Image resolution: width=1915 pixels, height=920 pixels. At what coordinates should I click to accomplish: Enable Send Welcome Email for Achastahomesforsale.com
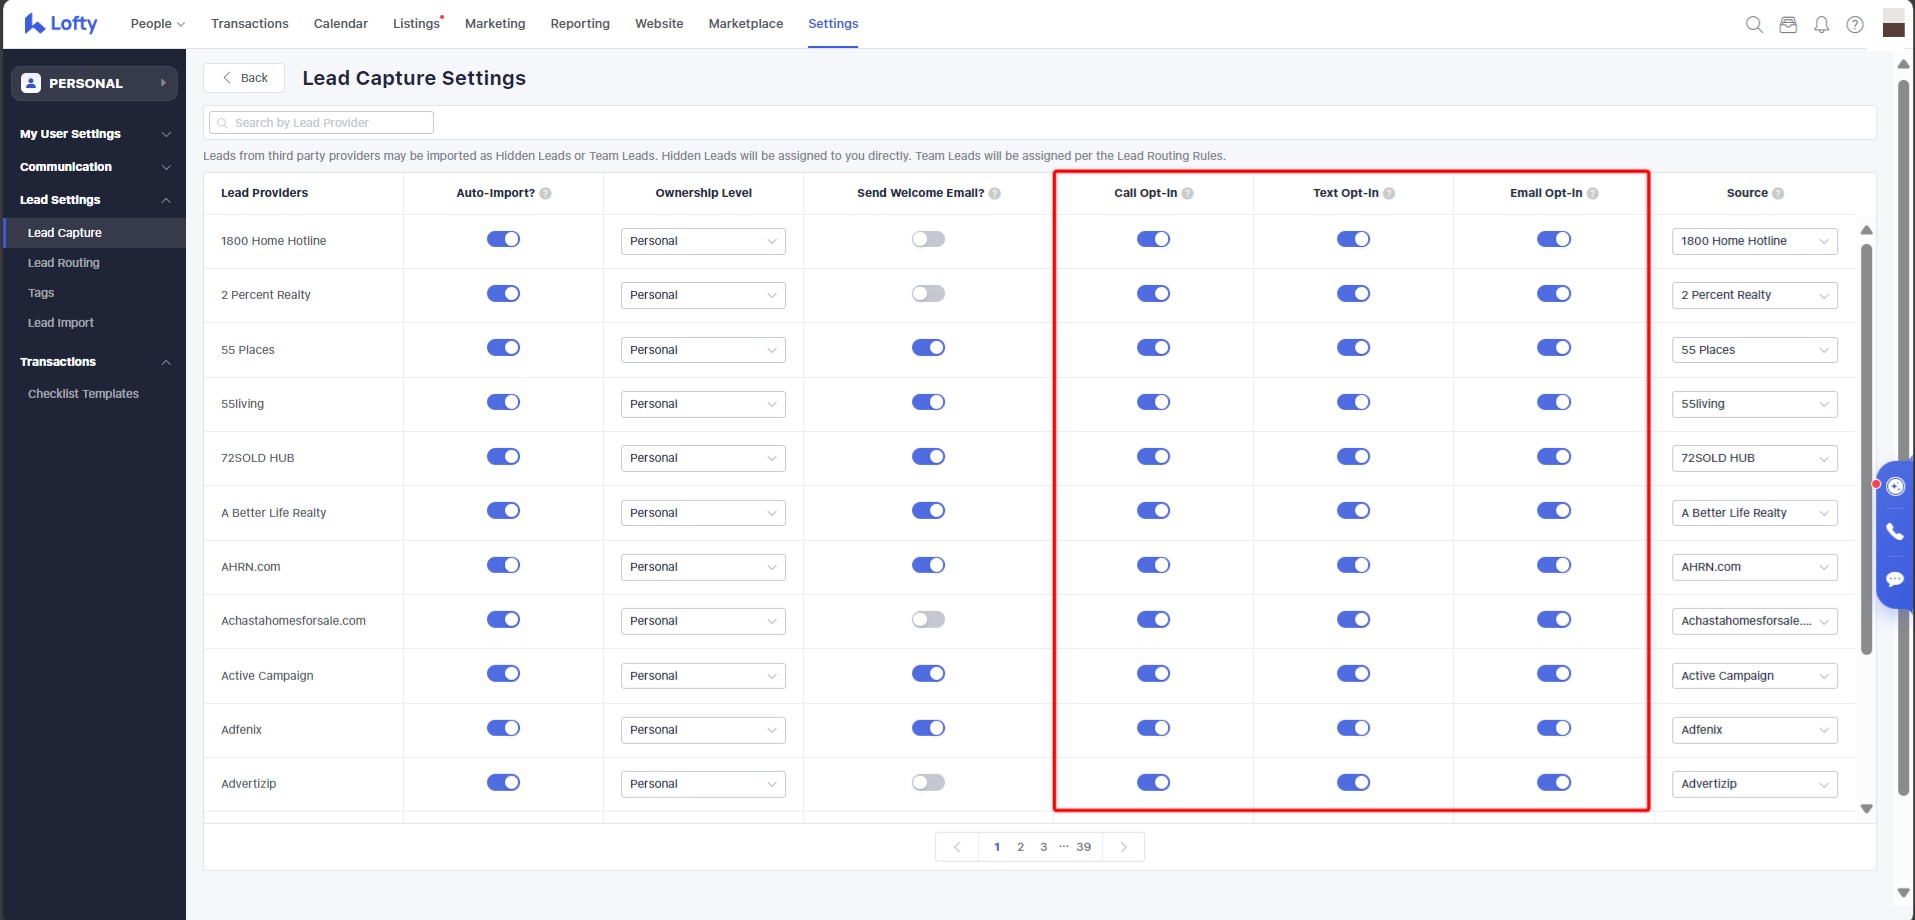(x=928, y=620)
